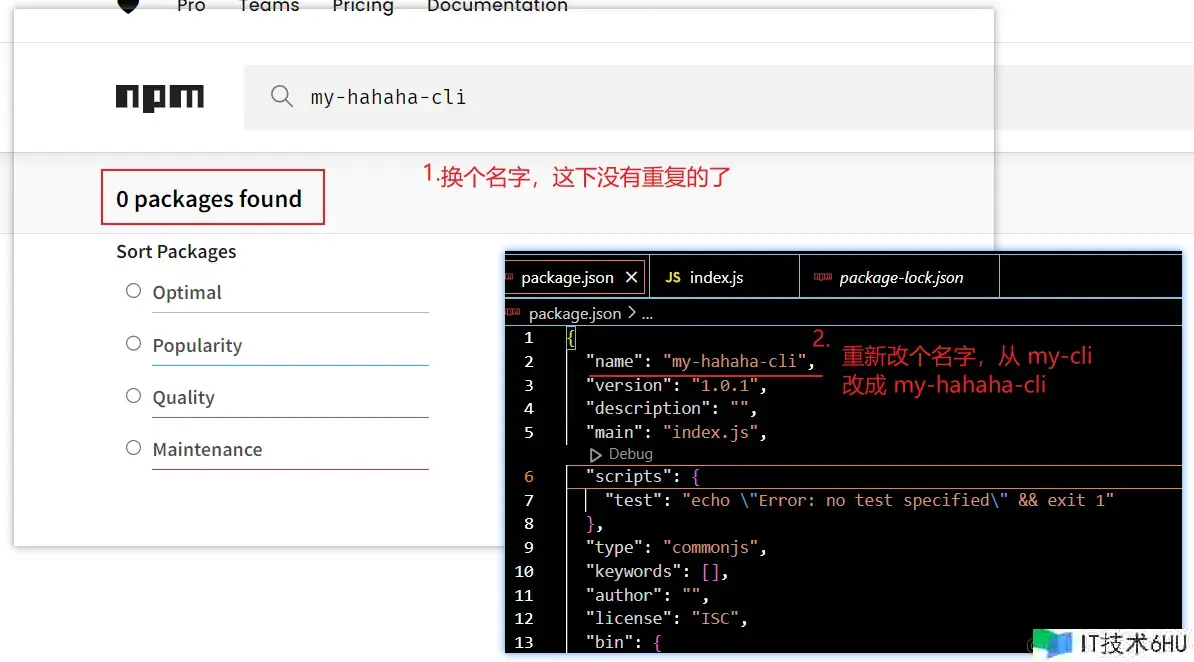The width and height of the screenshot is (1194, 662).
Task: Open the Pricing nav link
Action: [x=363, y=7]
